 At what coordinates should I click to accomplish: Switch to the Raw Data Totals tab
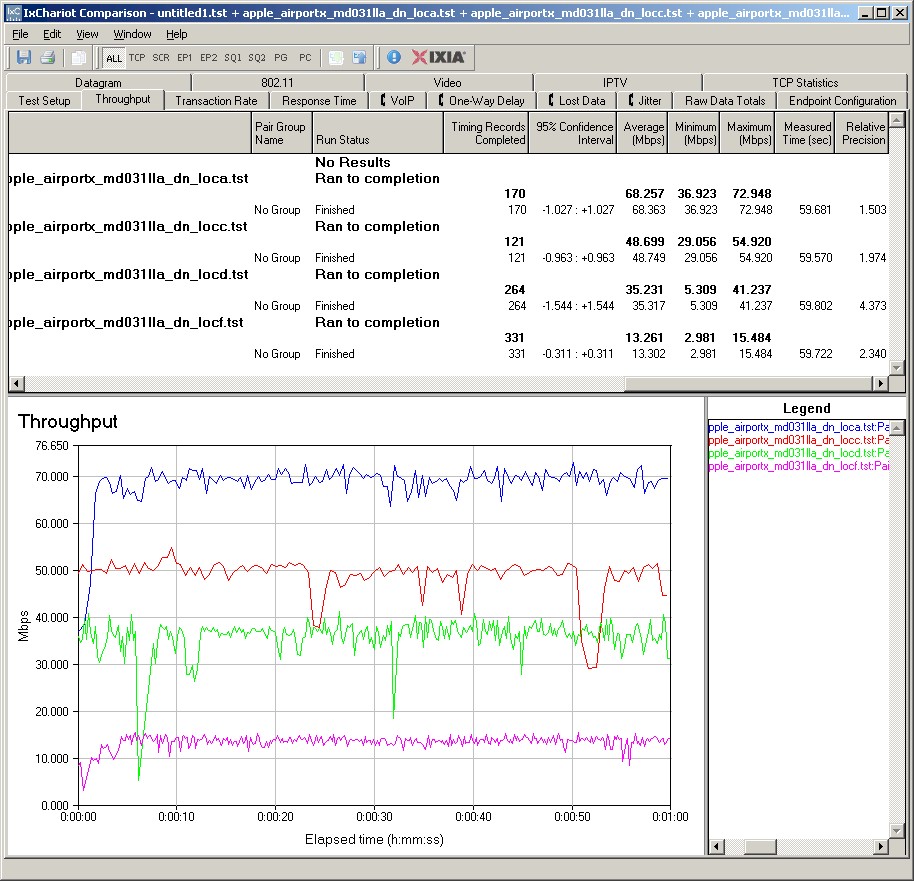725,101
